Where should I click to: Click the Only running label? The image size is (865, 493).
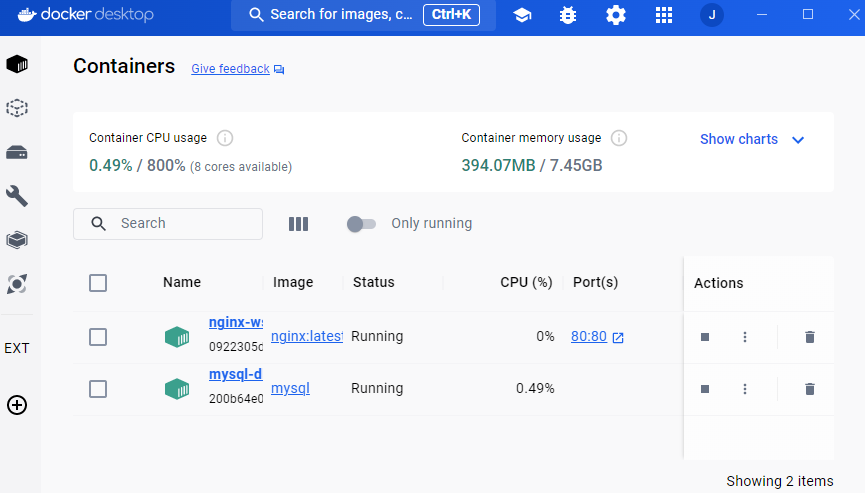(431, 223)
